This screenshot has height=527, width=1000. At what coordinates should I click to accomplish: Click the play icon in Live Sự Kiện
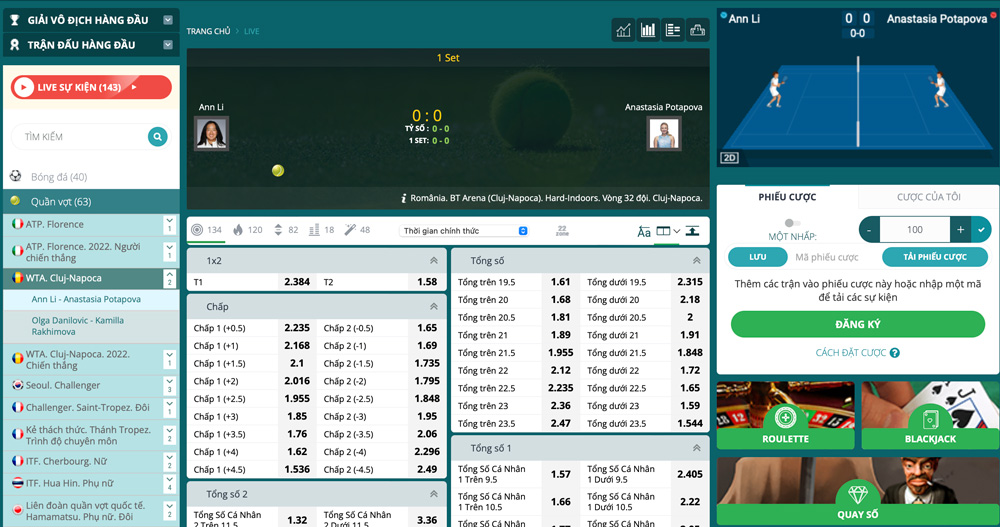click(24, 87)
